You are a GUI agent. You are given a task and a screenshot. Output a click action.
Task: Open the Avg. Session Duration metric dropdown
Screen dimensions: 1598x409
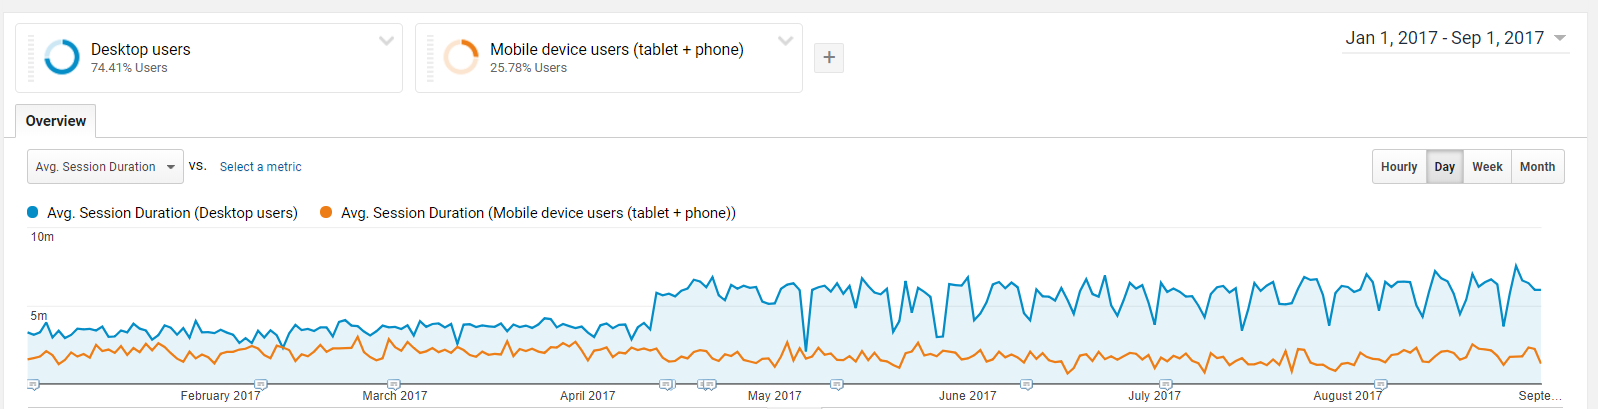pyautogui.click(x=105, y=167)
